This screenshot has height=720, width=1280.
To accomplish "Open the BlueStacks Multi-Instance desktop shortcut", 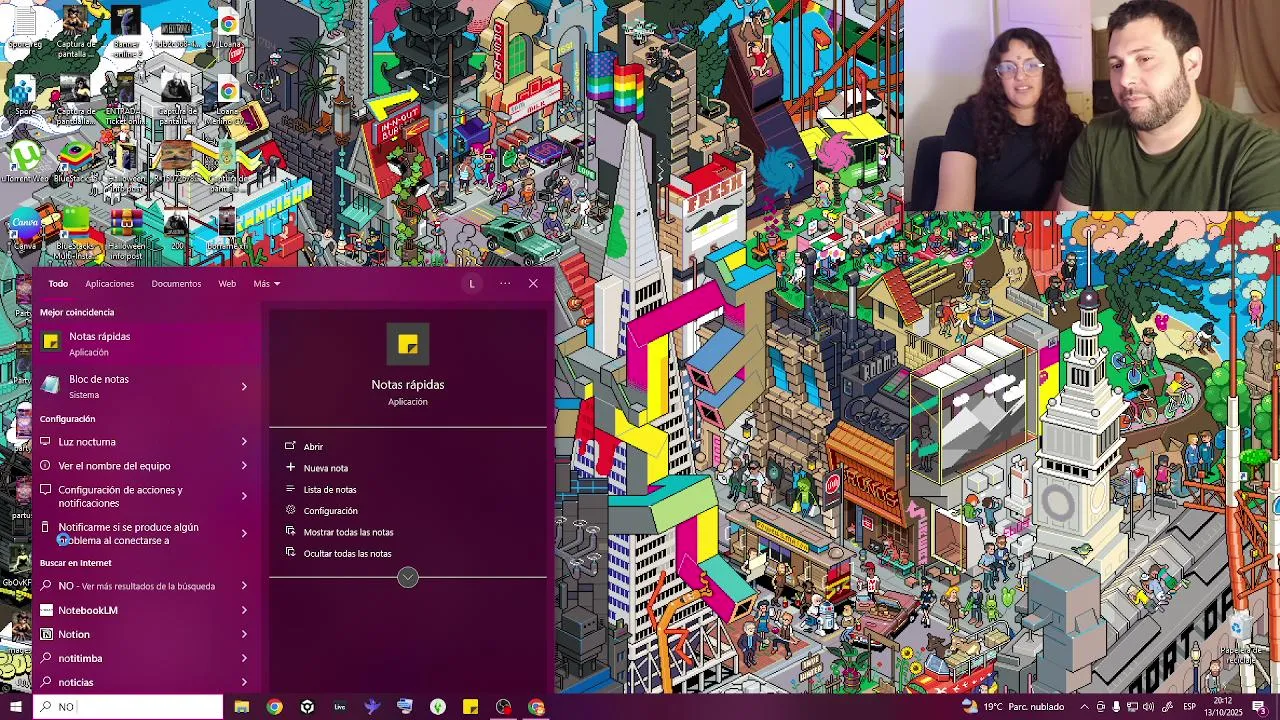I will point(76,231).
